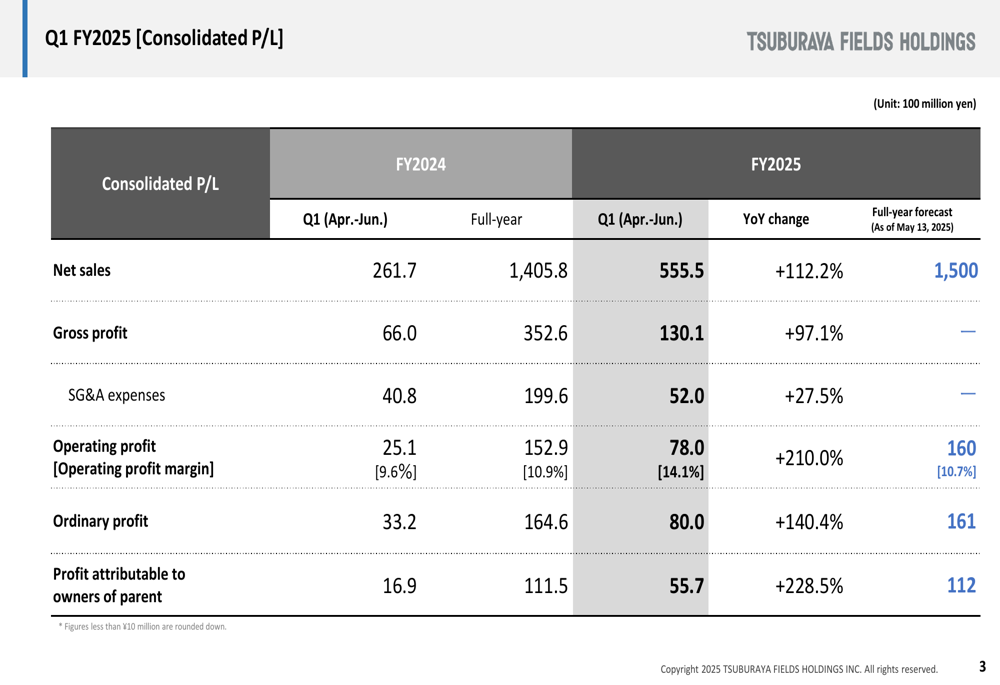Click the +210.0% operating profit YoY change

coord(808,458)
